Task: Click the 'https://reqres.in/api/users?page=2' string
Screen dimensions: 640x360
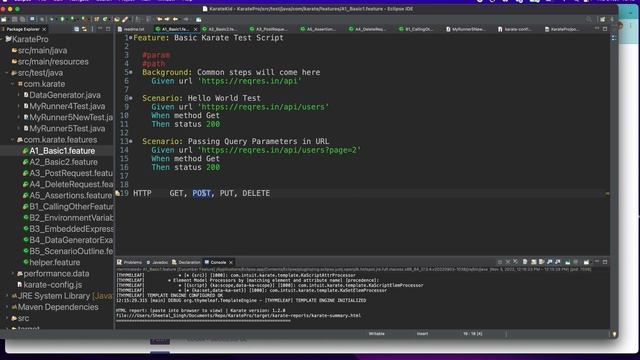Action: [279, 150]
